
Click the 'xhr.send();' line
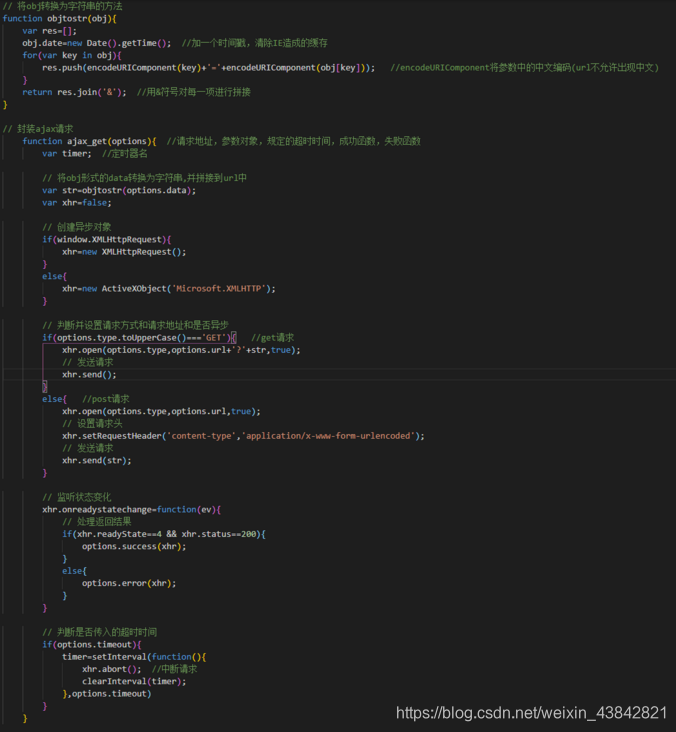click(x=89, y=374)
